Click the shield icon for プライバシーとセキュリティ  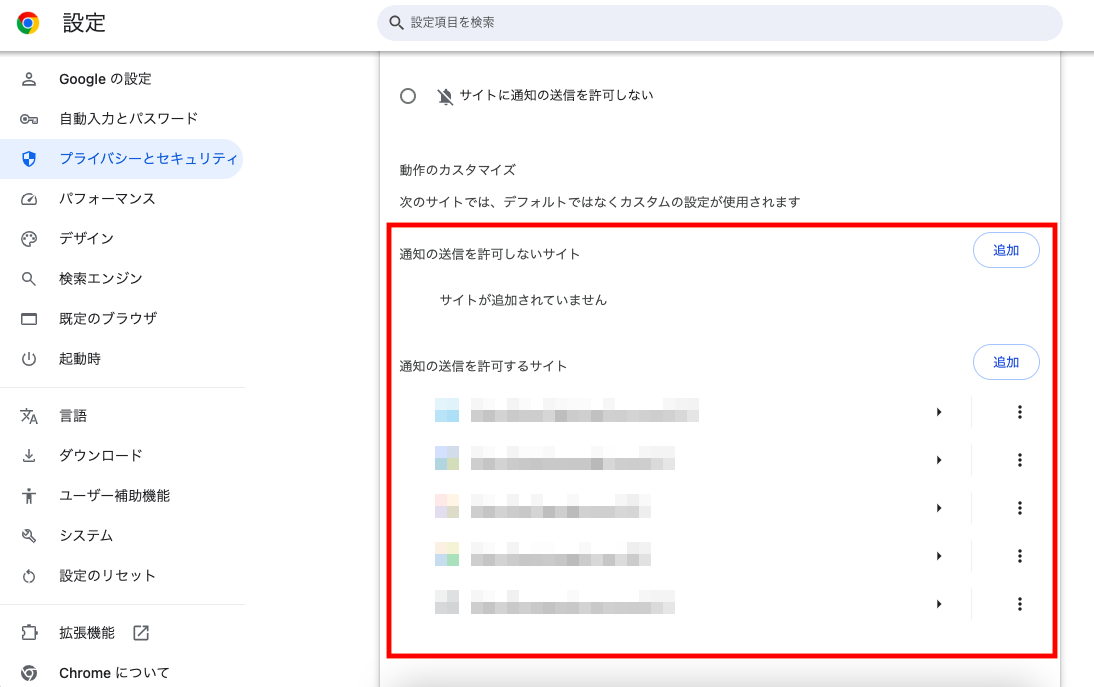coord(29,159)
